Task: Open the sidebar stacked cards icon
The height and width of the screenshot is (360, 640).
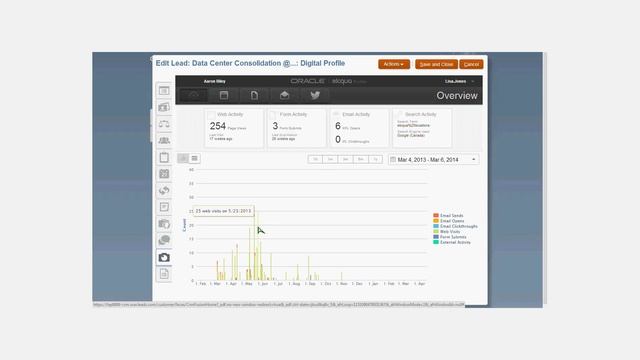Action: [164, 224]
